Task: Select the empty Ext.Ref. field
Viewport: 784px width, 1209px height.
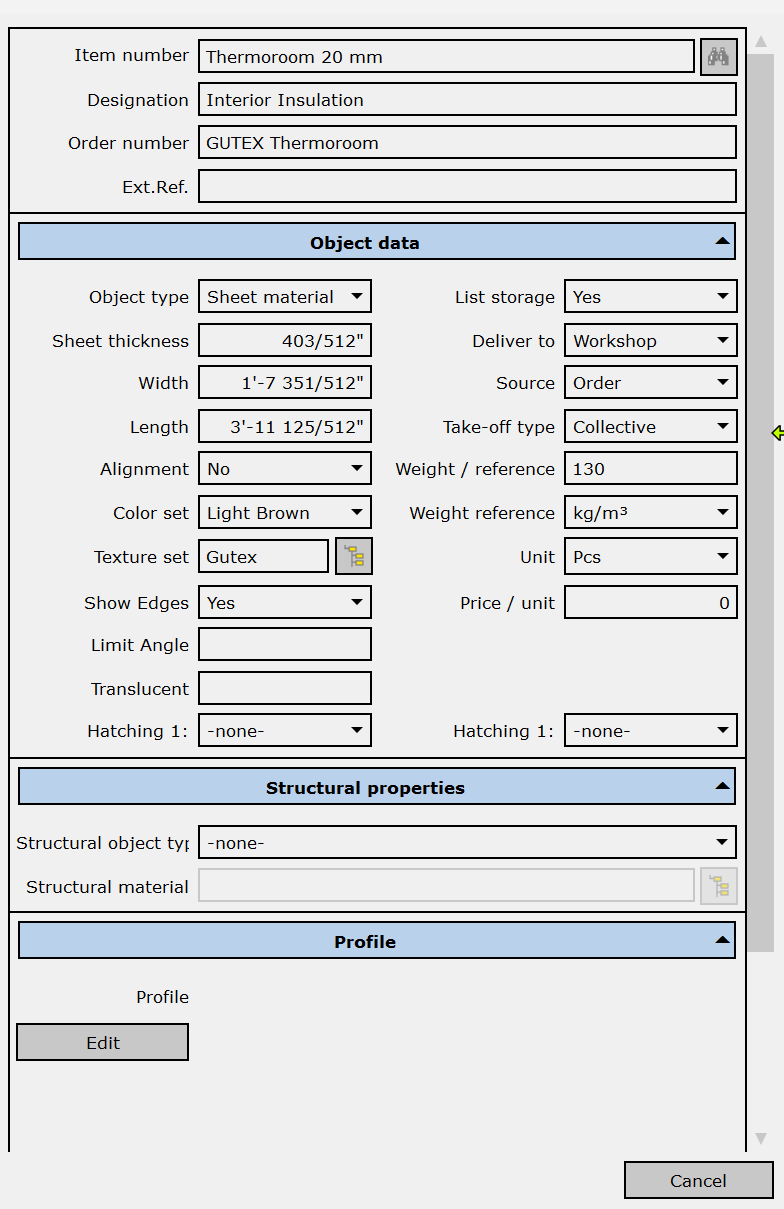Action: (467, 186)
